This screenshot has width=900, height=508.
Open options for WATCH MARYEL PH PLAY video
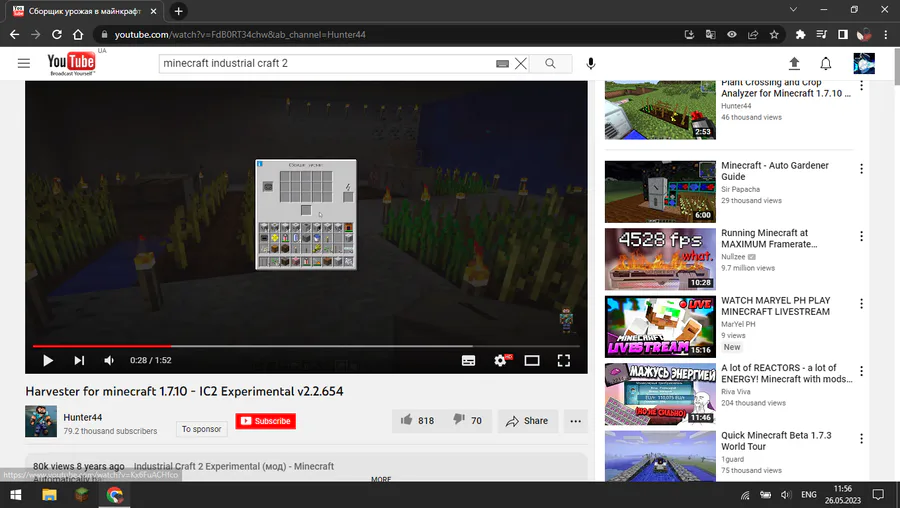click(861, 304)
